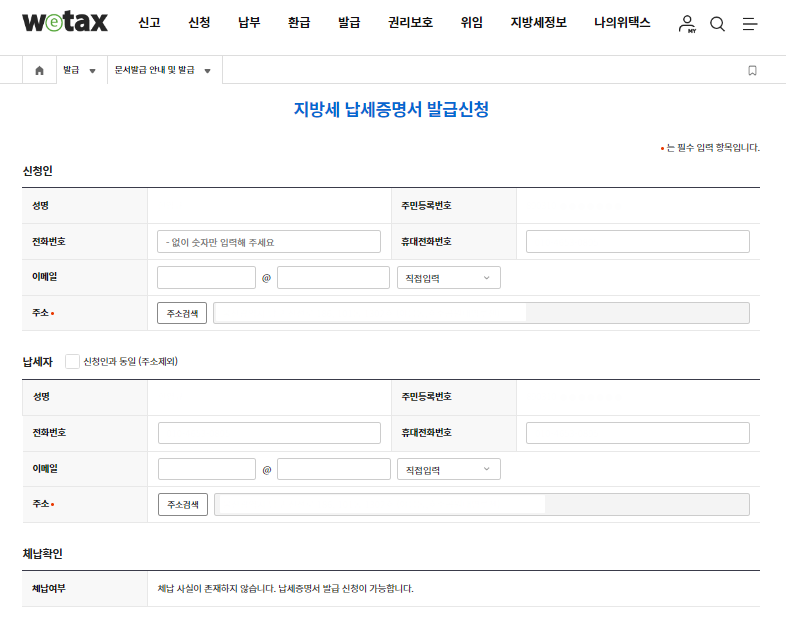Open the 납부 menu
The width and height of the screenshot is (786, 617).
(x=249, y=23)
